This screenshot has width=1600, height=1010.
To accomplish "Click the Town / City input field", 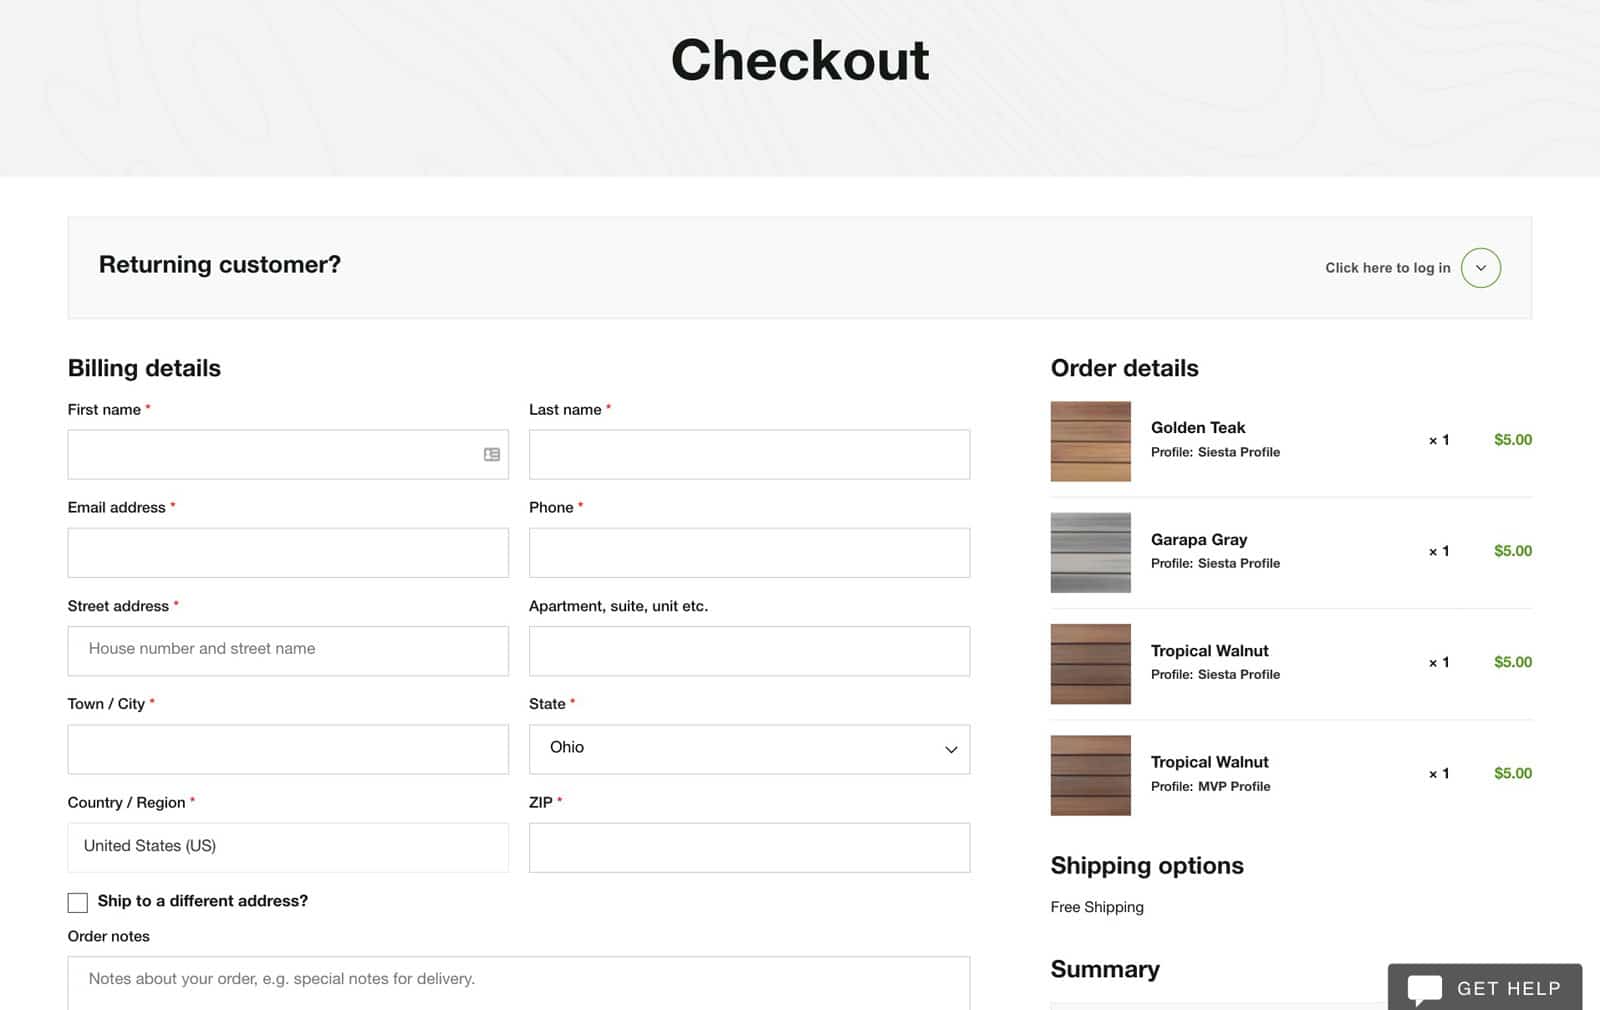I will (288, 749).
